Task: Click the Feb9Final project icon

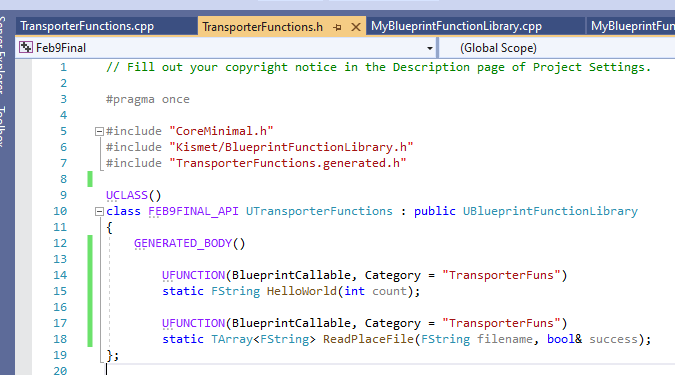Action: tap(26, 47)
